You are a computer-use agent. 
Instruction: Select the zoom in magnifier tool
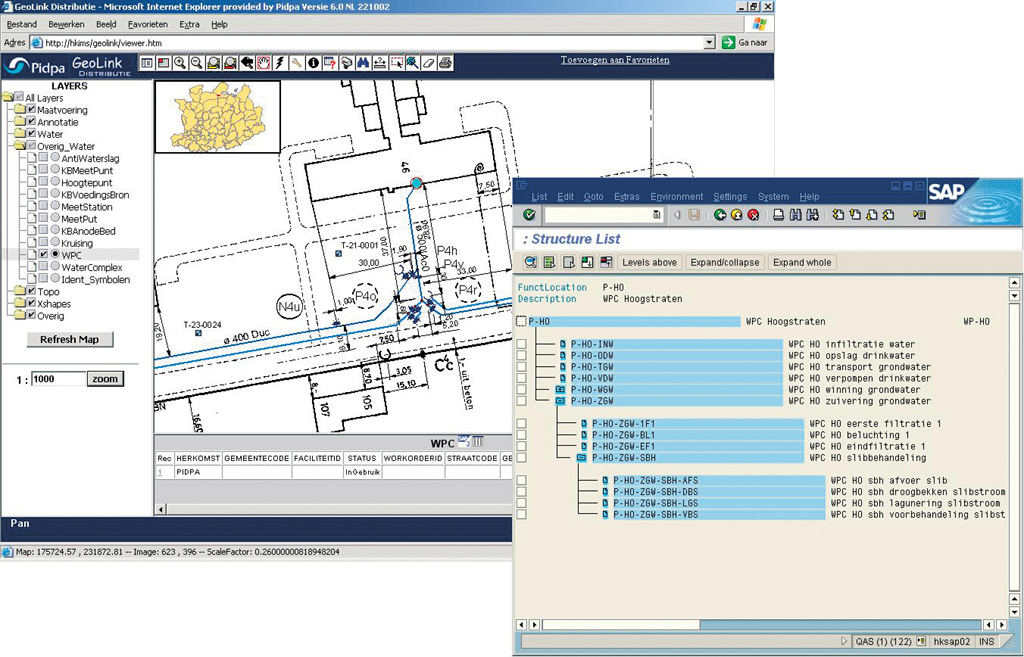(x=180, y=63)
